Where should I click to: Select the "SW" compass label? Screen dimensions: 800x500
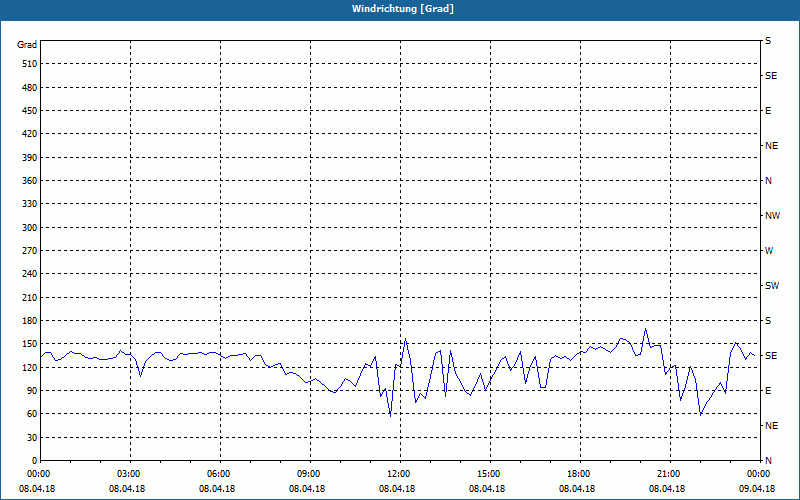point(772,286)
